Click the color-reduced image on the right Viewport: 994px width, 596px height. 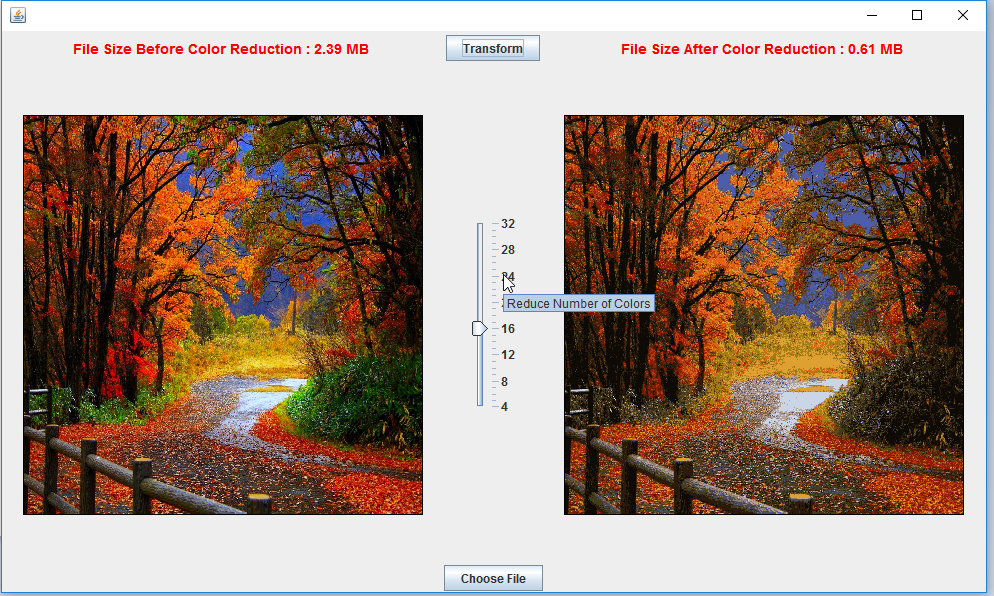click(764, 315)
